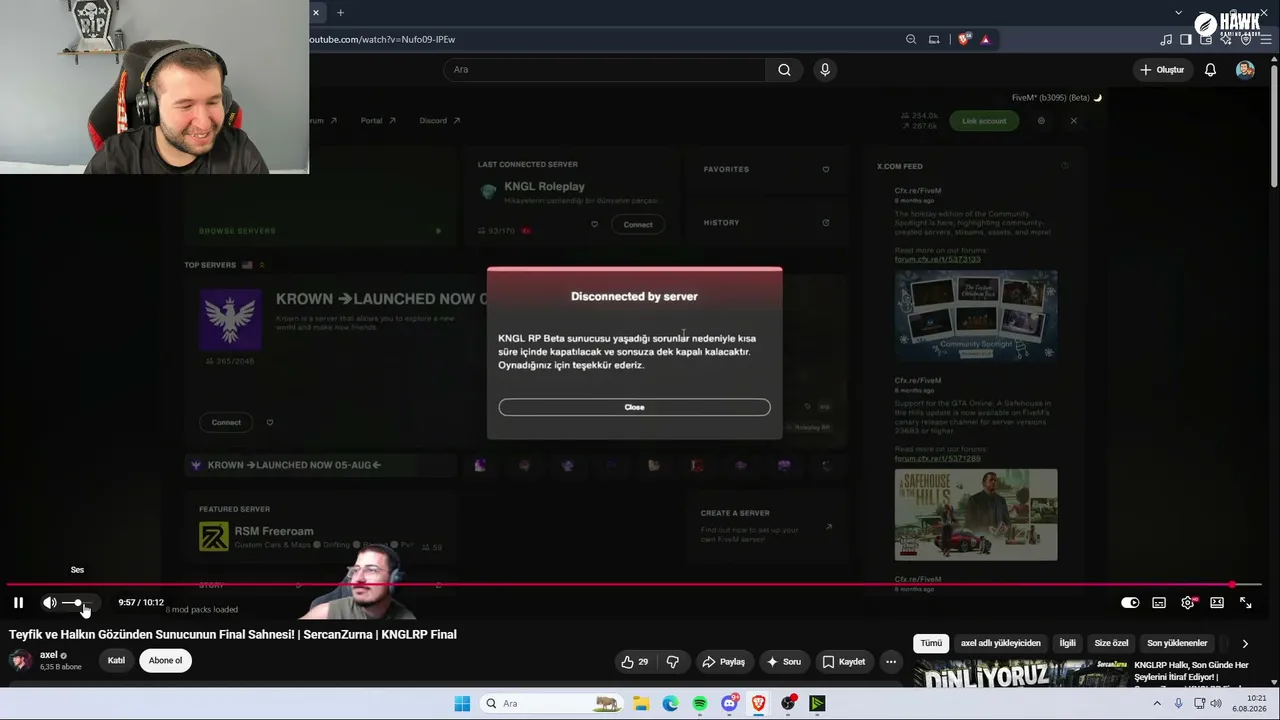This screenshot has width=1280, height=720.
Task: Click the YouTube search magnifier button
Action: (x=784, y=70)
